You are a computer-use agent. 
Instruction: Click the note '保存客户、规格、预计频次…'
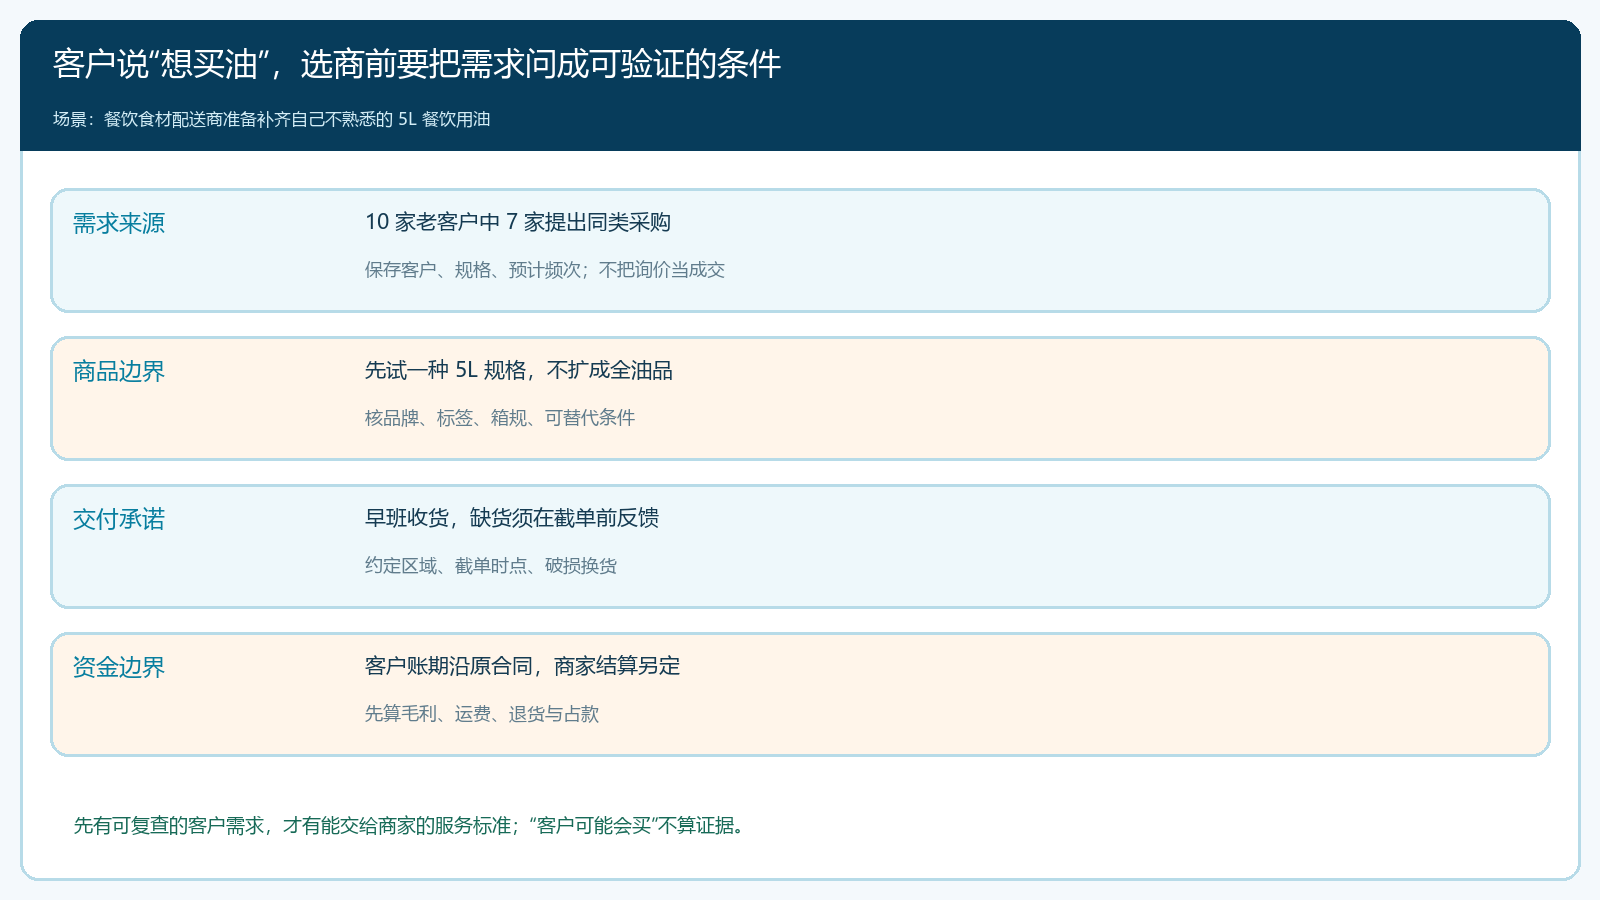tap(545, 270)
